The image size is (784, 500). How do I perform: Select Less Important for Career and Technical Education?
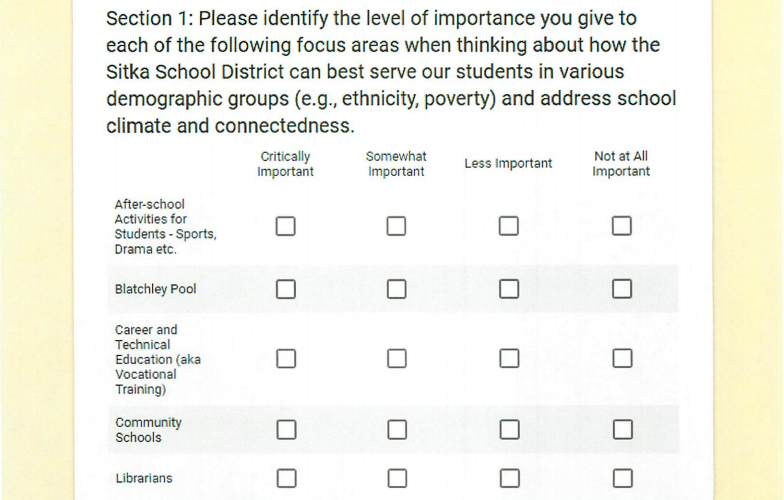(x=509, y=358)
